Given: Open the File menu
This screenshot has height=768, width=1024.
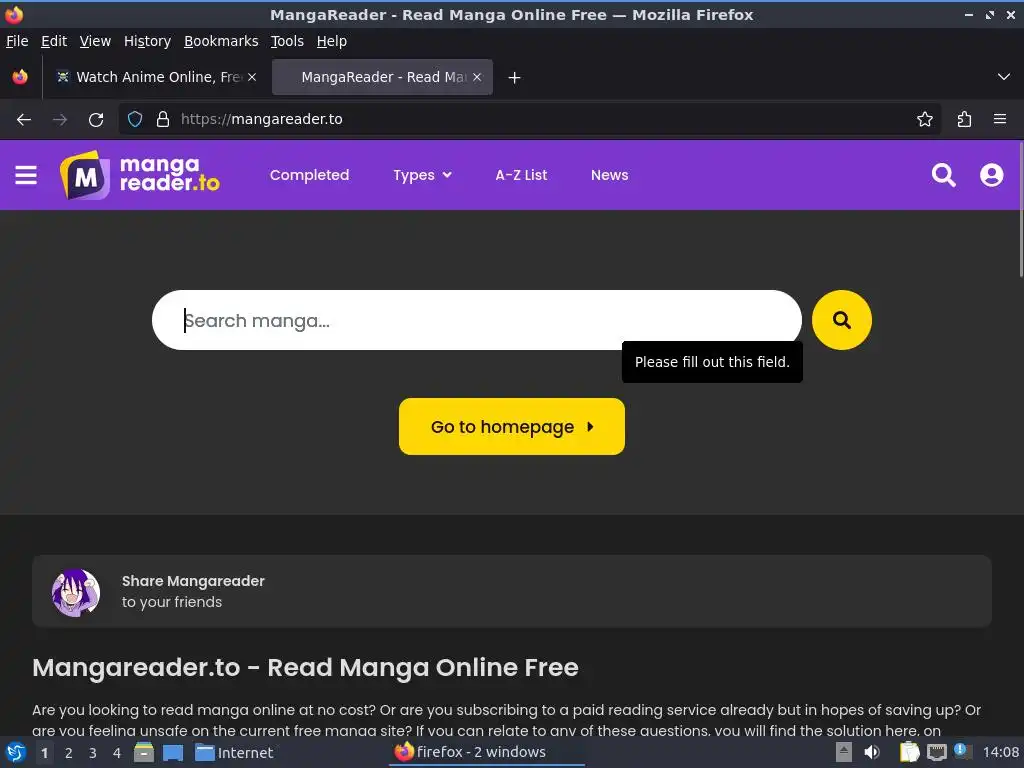Looking at the screenshot, I should click(x=17, y=41).
